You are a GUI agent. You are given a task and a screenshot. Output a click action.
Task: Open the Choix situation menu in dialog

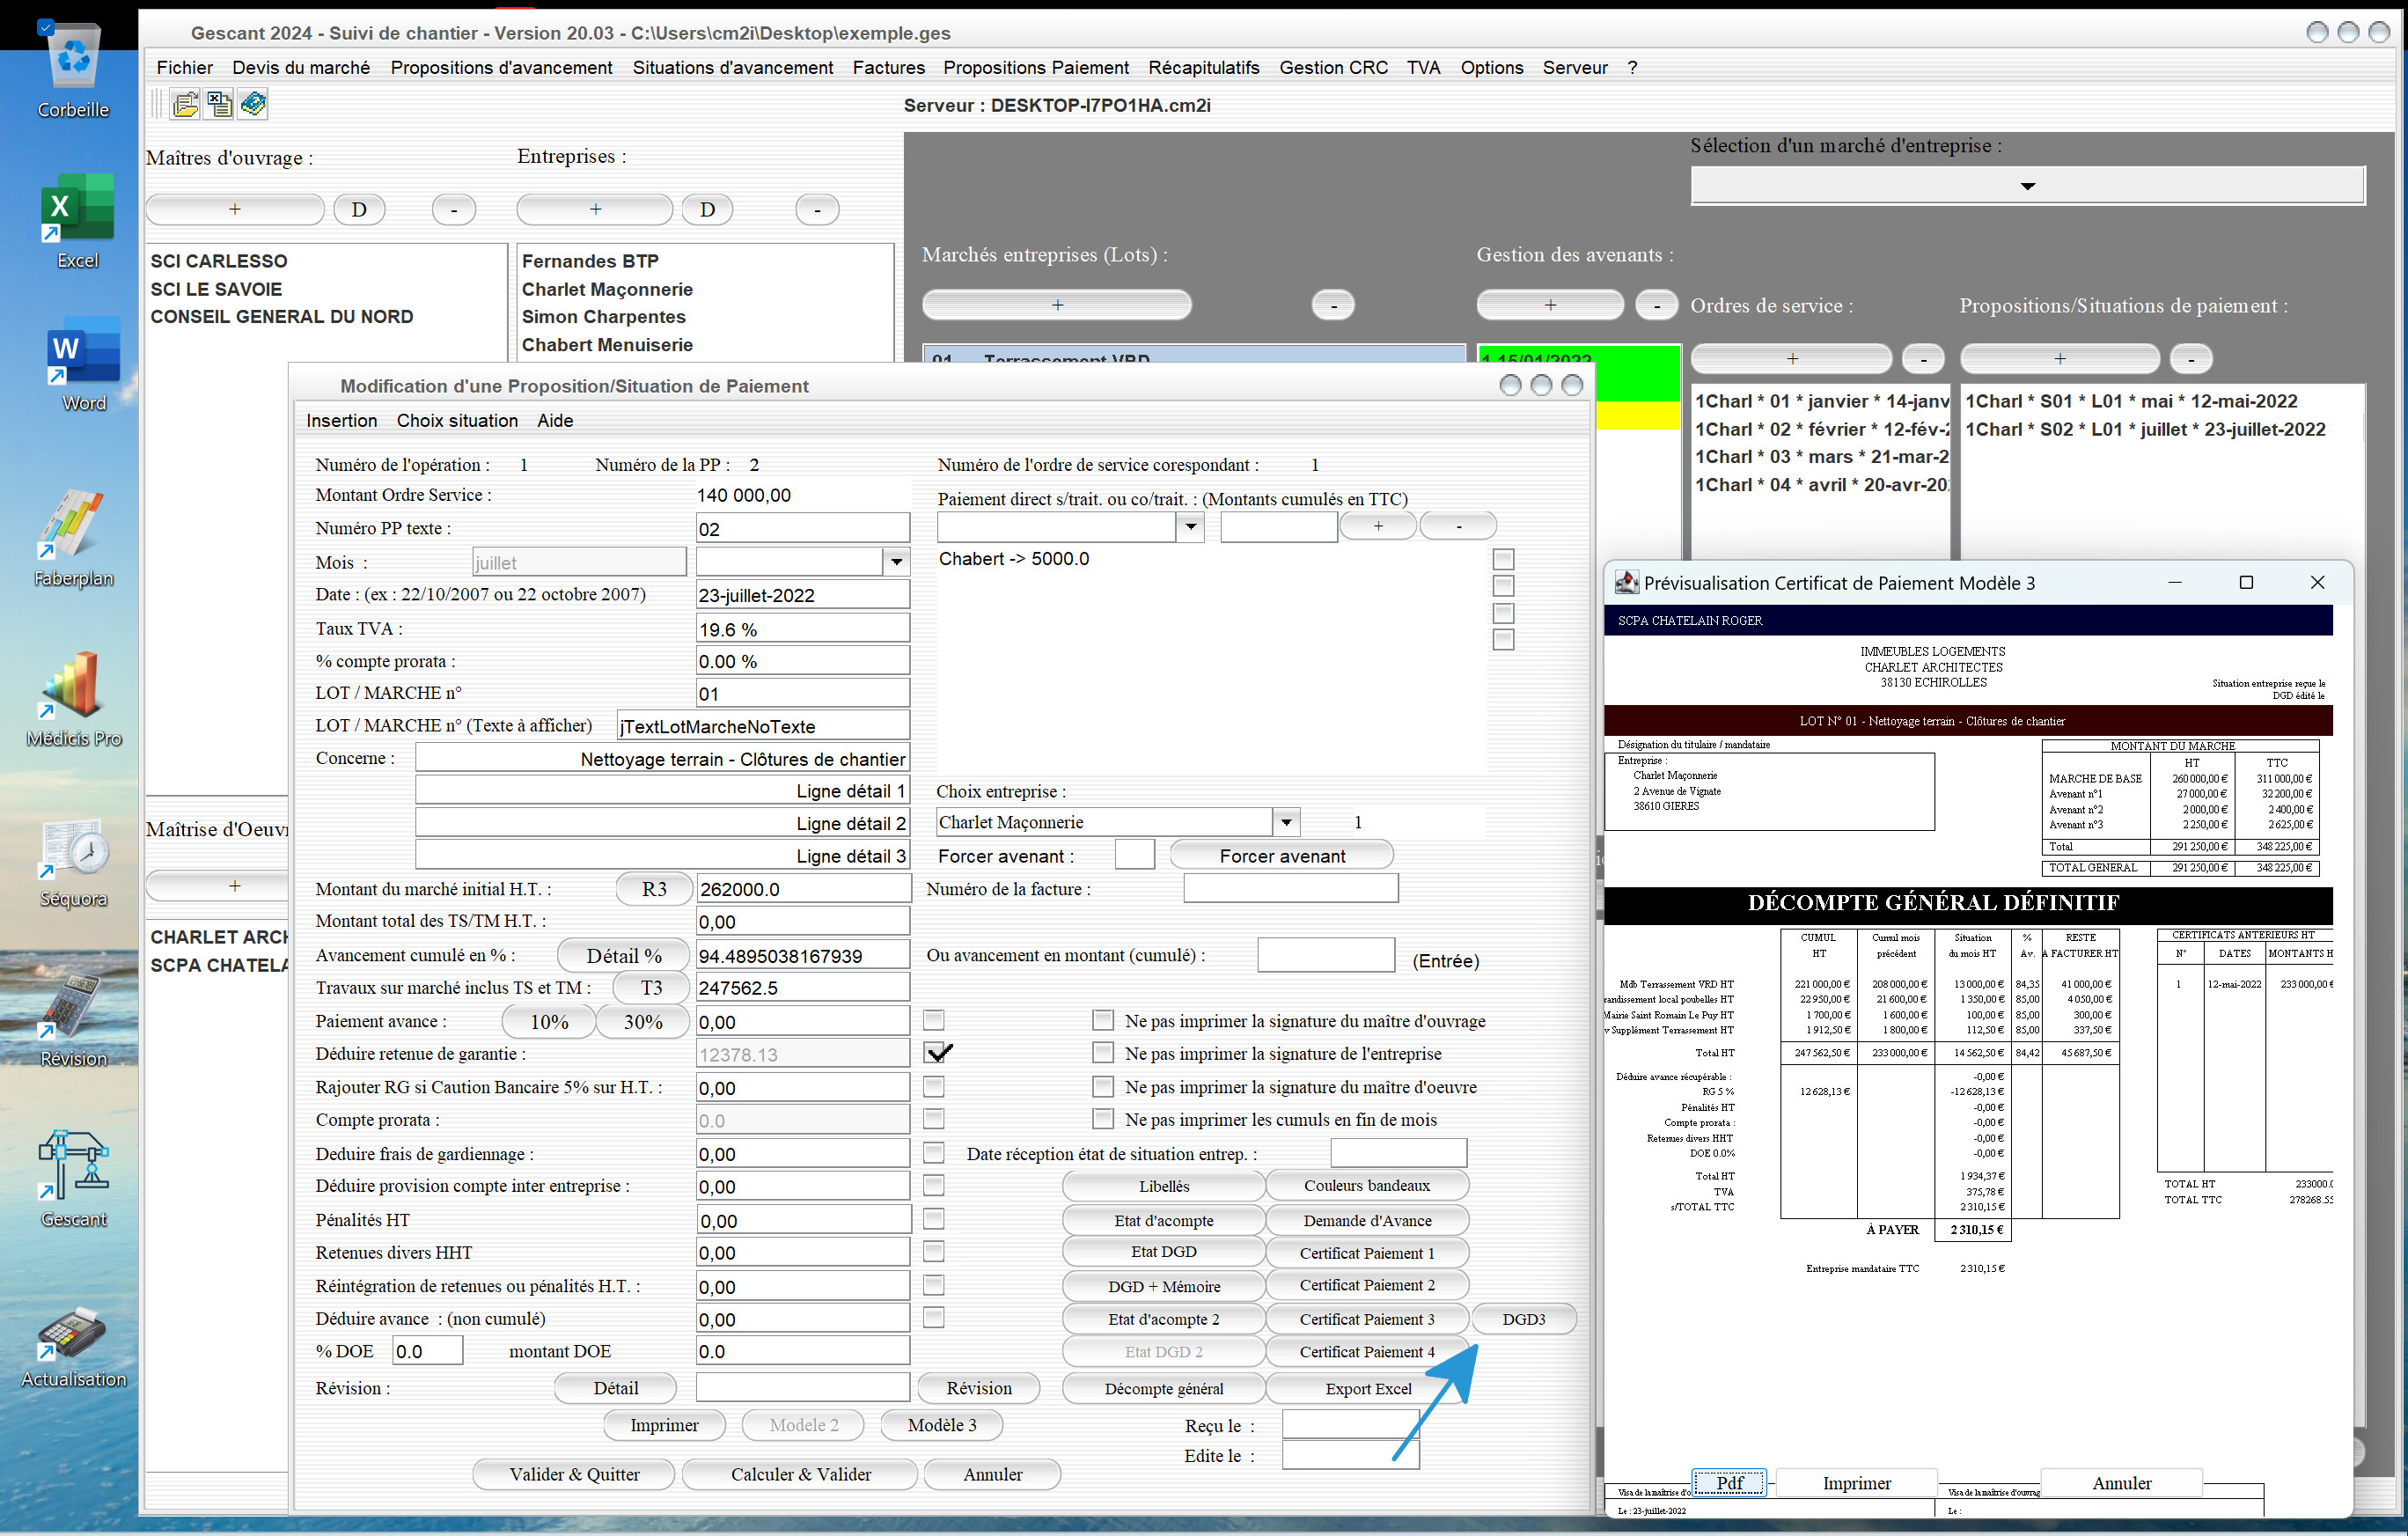pos(457,420)
